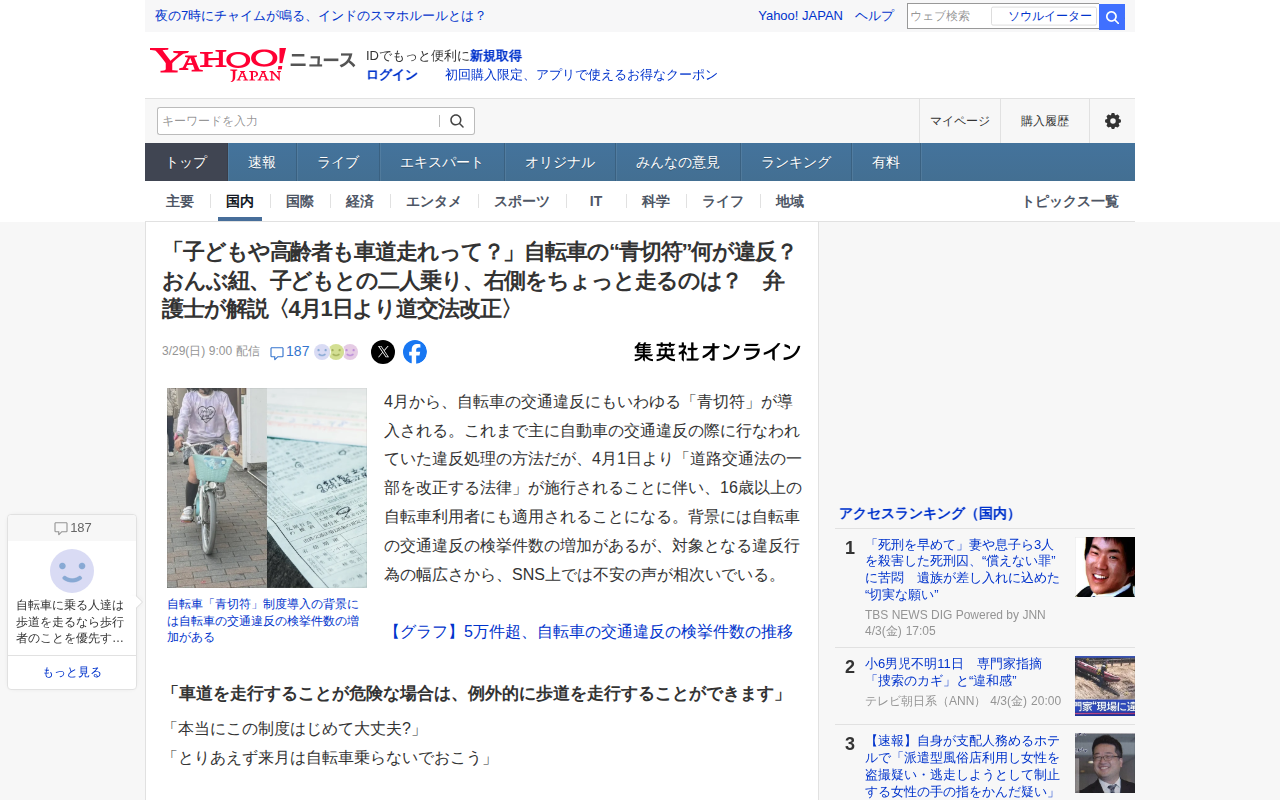Open ranking item 2 about 小6男児不明11日
Screen dimensions: 1280x800
click(953, 672)
